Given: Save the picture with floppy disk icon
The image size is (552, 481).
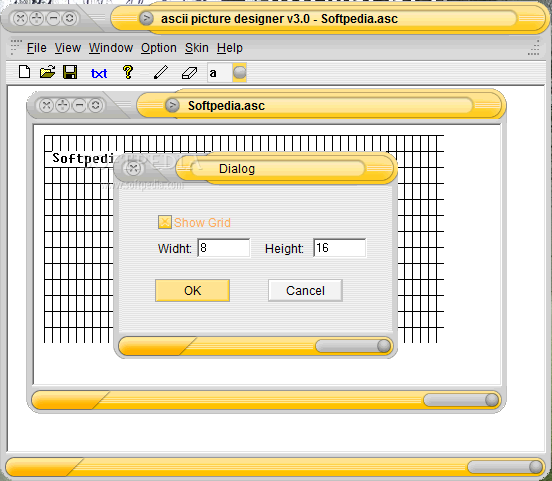Looking at the screenshot, I should [x=70, y=72].
